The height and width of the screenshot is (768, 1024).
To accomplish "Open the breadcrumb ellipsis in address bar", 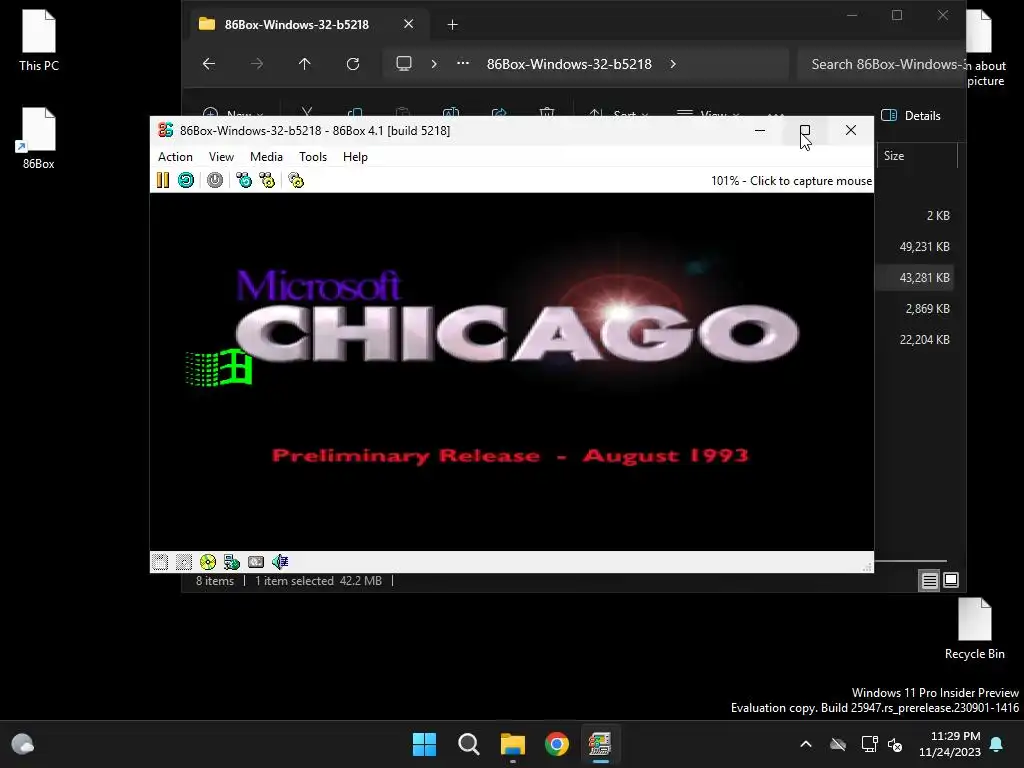I will (x=462, y=64).
